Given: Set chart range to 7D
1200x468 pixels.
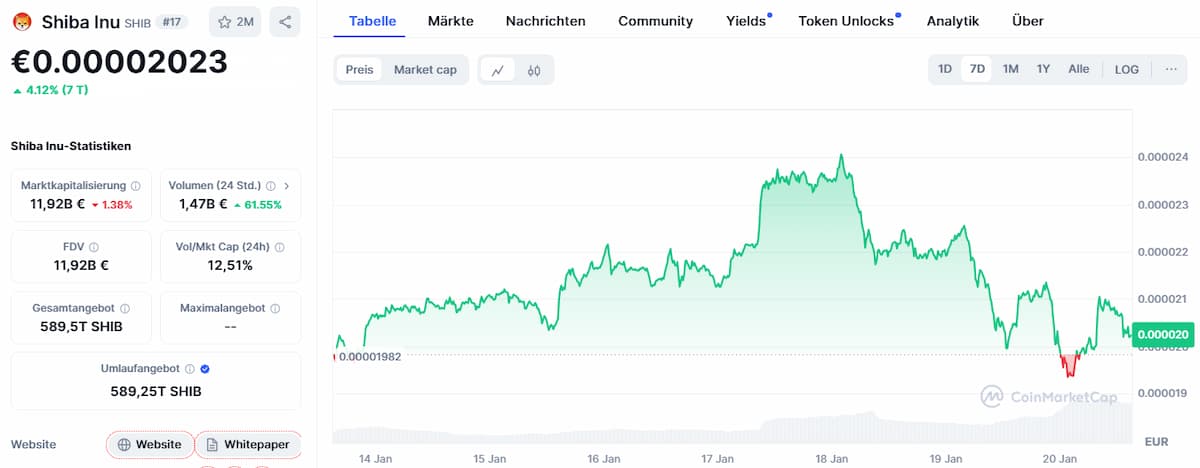Looking at the screenshot, I should [x=977, y=69].
